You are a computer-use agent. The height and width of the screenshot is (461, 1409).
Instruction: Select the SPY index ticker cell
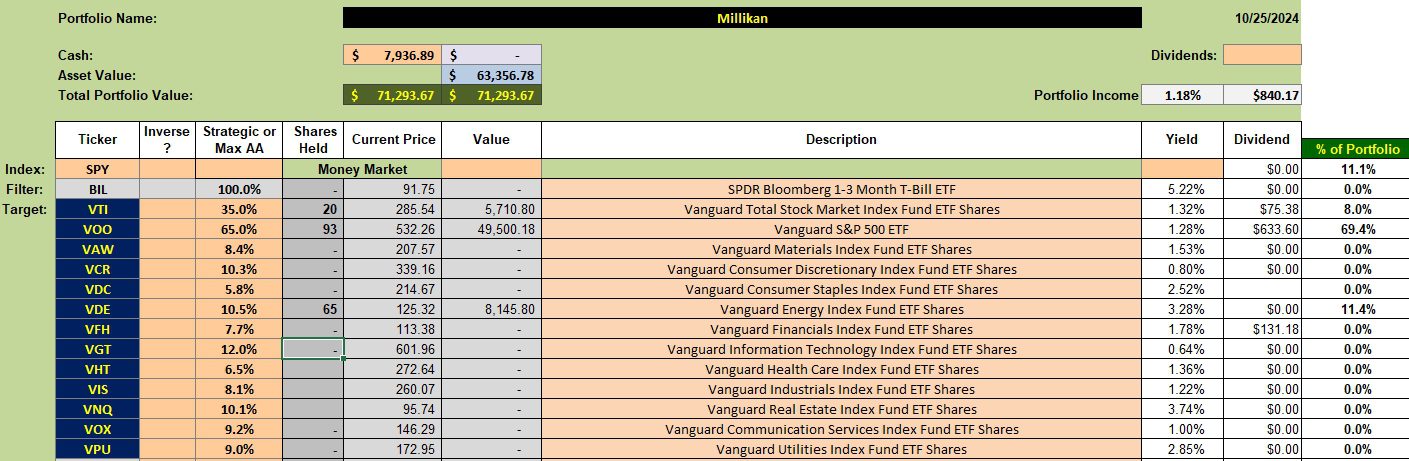click(x=97, y=169)
